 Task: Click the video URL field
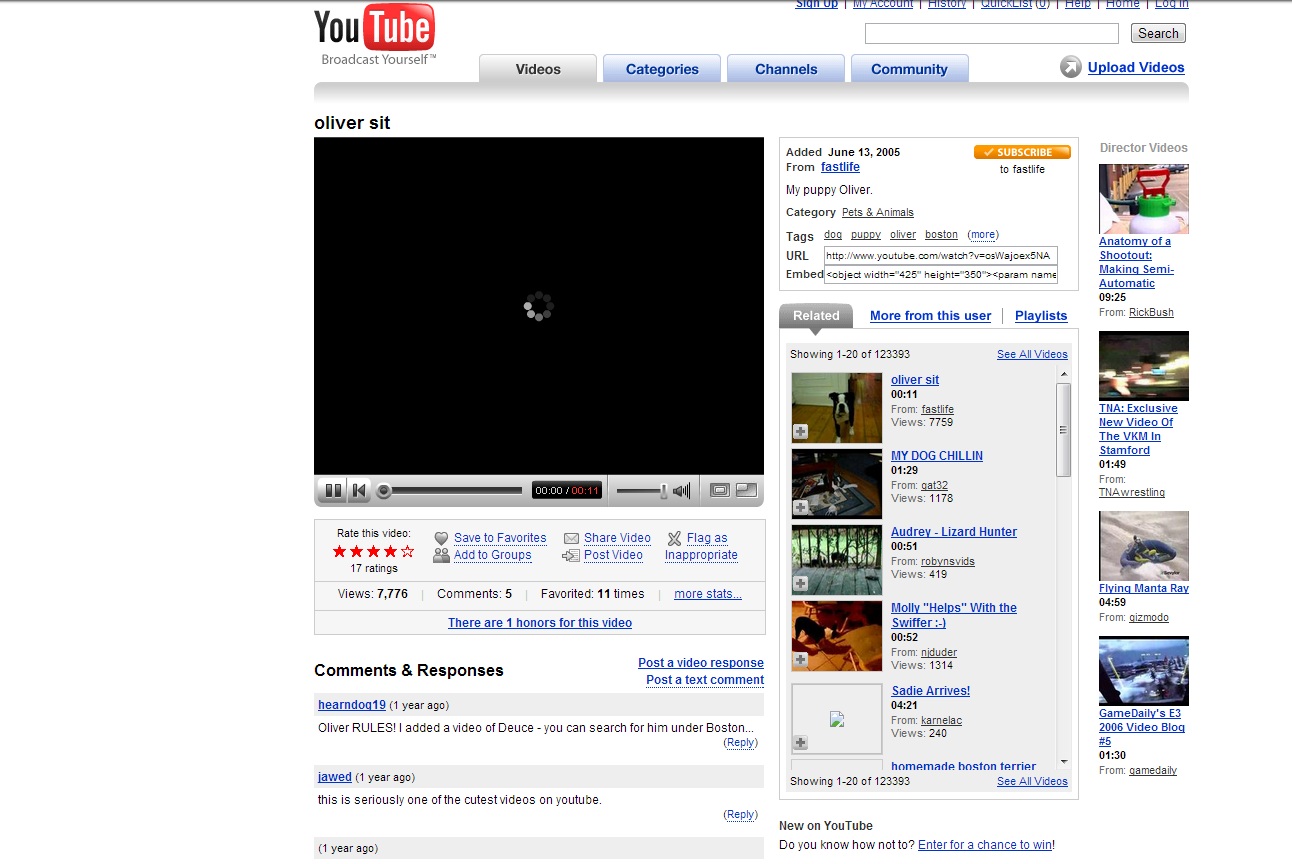[x=940, y=255]
